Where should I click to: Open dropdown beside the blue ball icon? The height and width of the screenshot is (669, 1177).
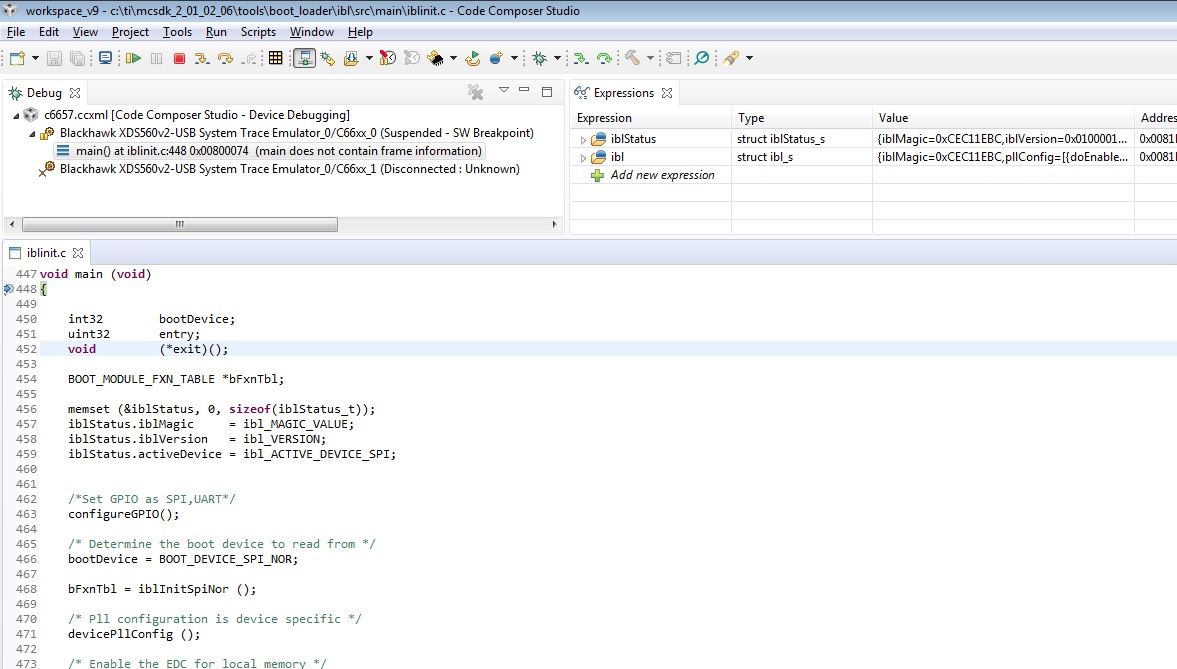coord(514,59)
